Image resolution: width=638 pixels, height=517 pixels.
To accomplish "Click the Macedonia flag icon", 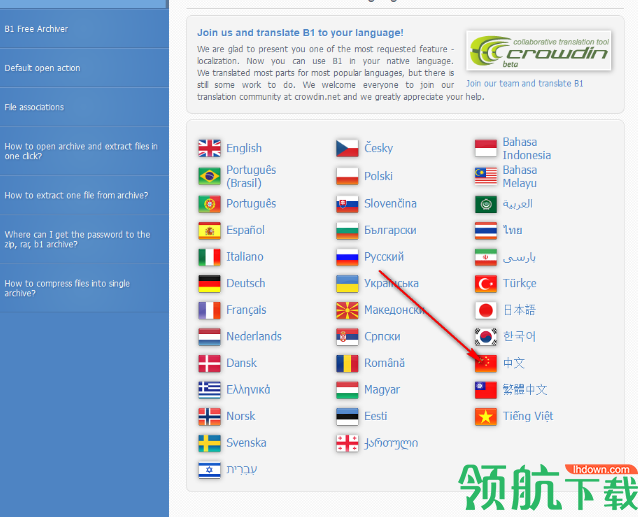I will (347, 310).
